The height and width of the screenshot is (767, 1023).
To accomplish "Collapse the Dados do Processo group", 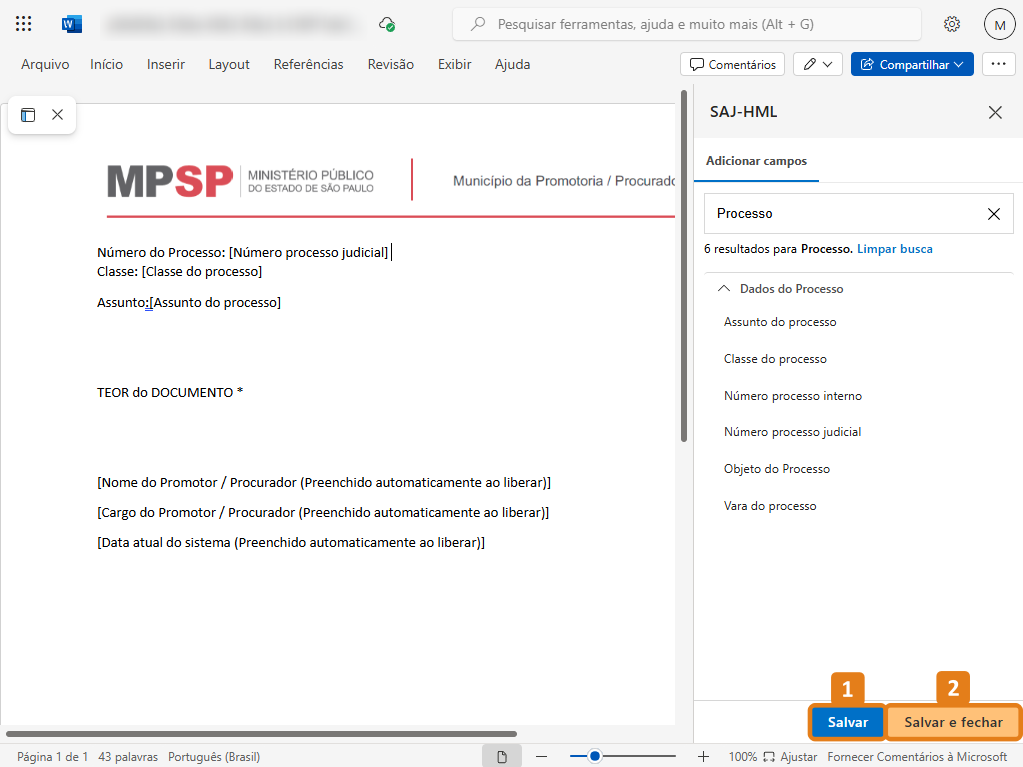I will click(724, 288).
